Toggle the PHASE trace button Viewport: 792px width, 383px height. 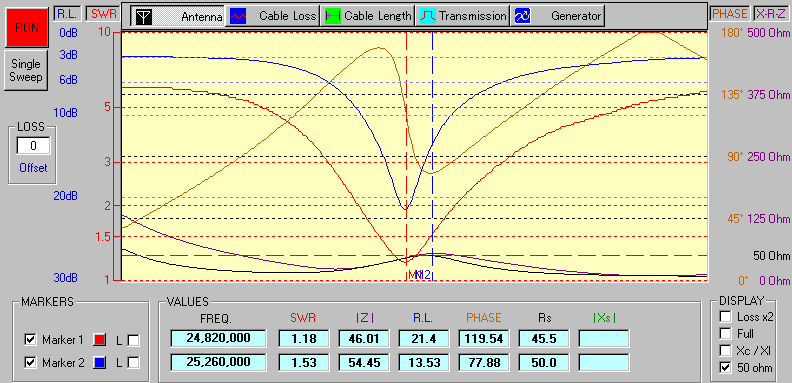tap(729, 14)
